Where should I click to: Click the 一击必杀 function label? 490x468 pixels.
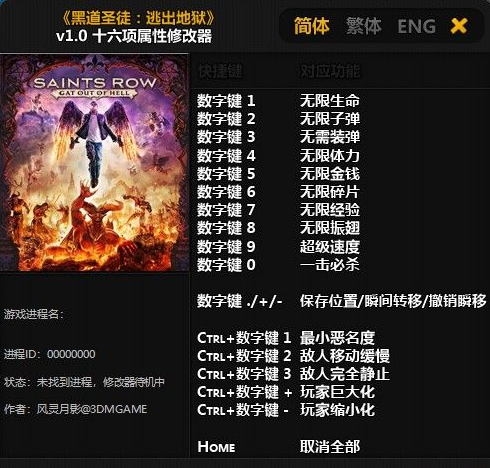(x=330, y=265)
